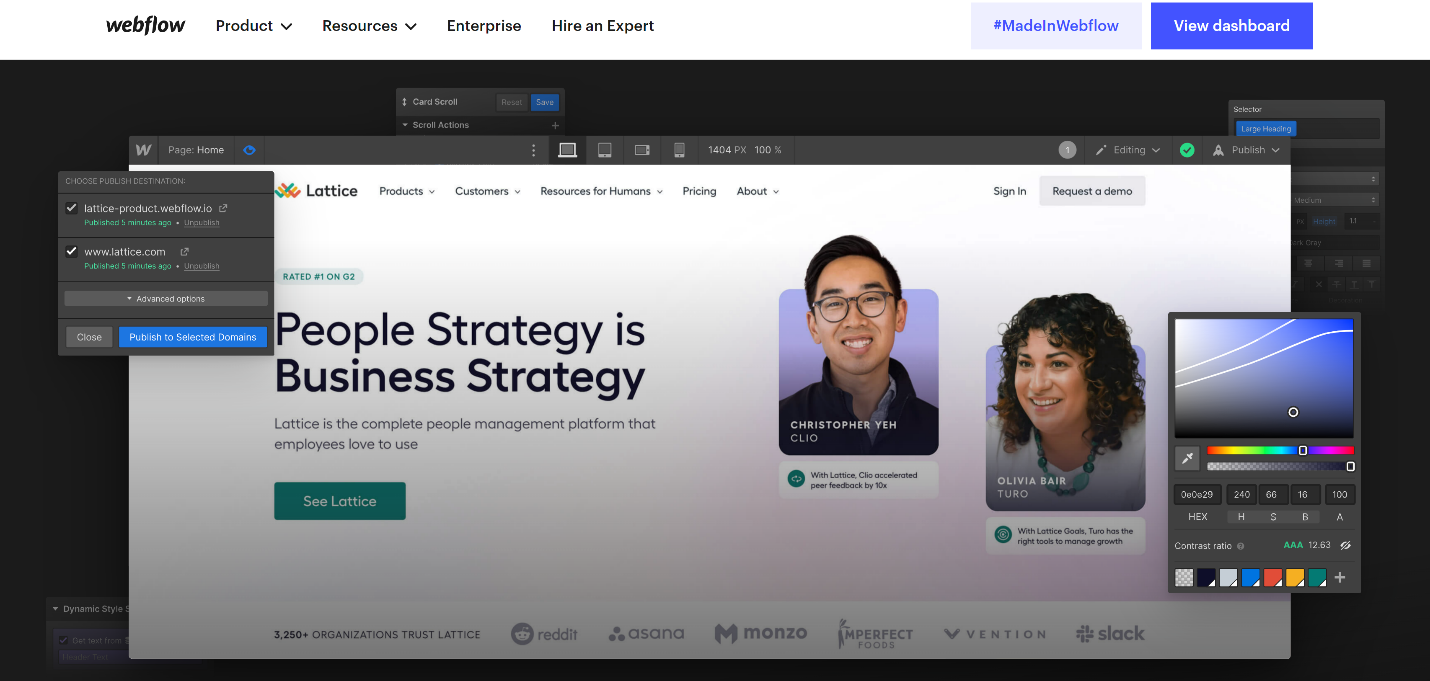Click Publish to Selected Domains
1430x681 pixels.
pyautogui.click(x=193, y=337)
